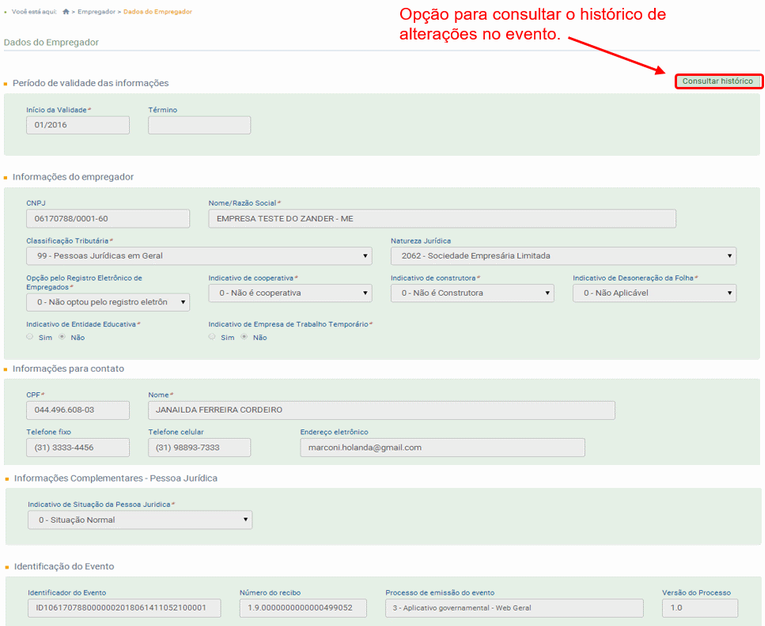The image size is (765, 626).
Task: Click the CPF contact field
Action: point(78,410)
